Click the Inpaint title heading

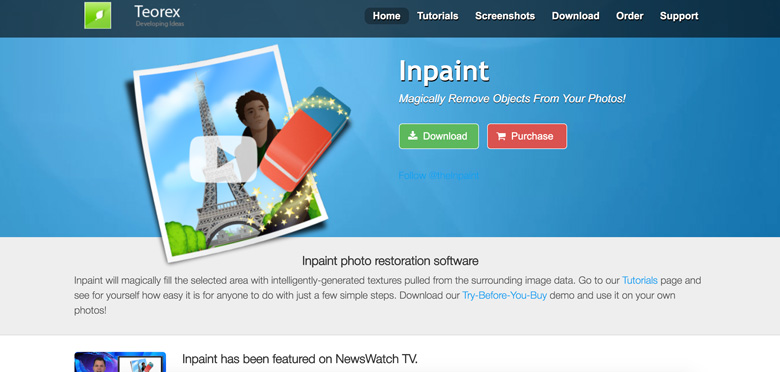[444, 71]
